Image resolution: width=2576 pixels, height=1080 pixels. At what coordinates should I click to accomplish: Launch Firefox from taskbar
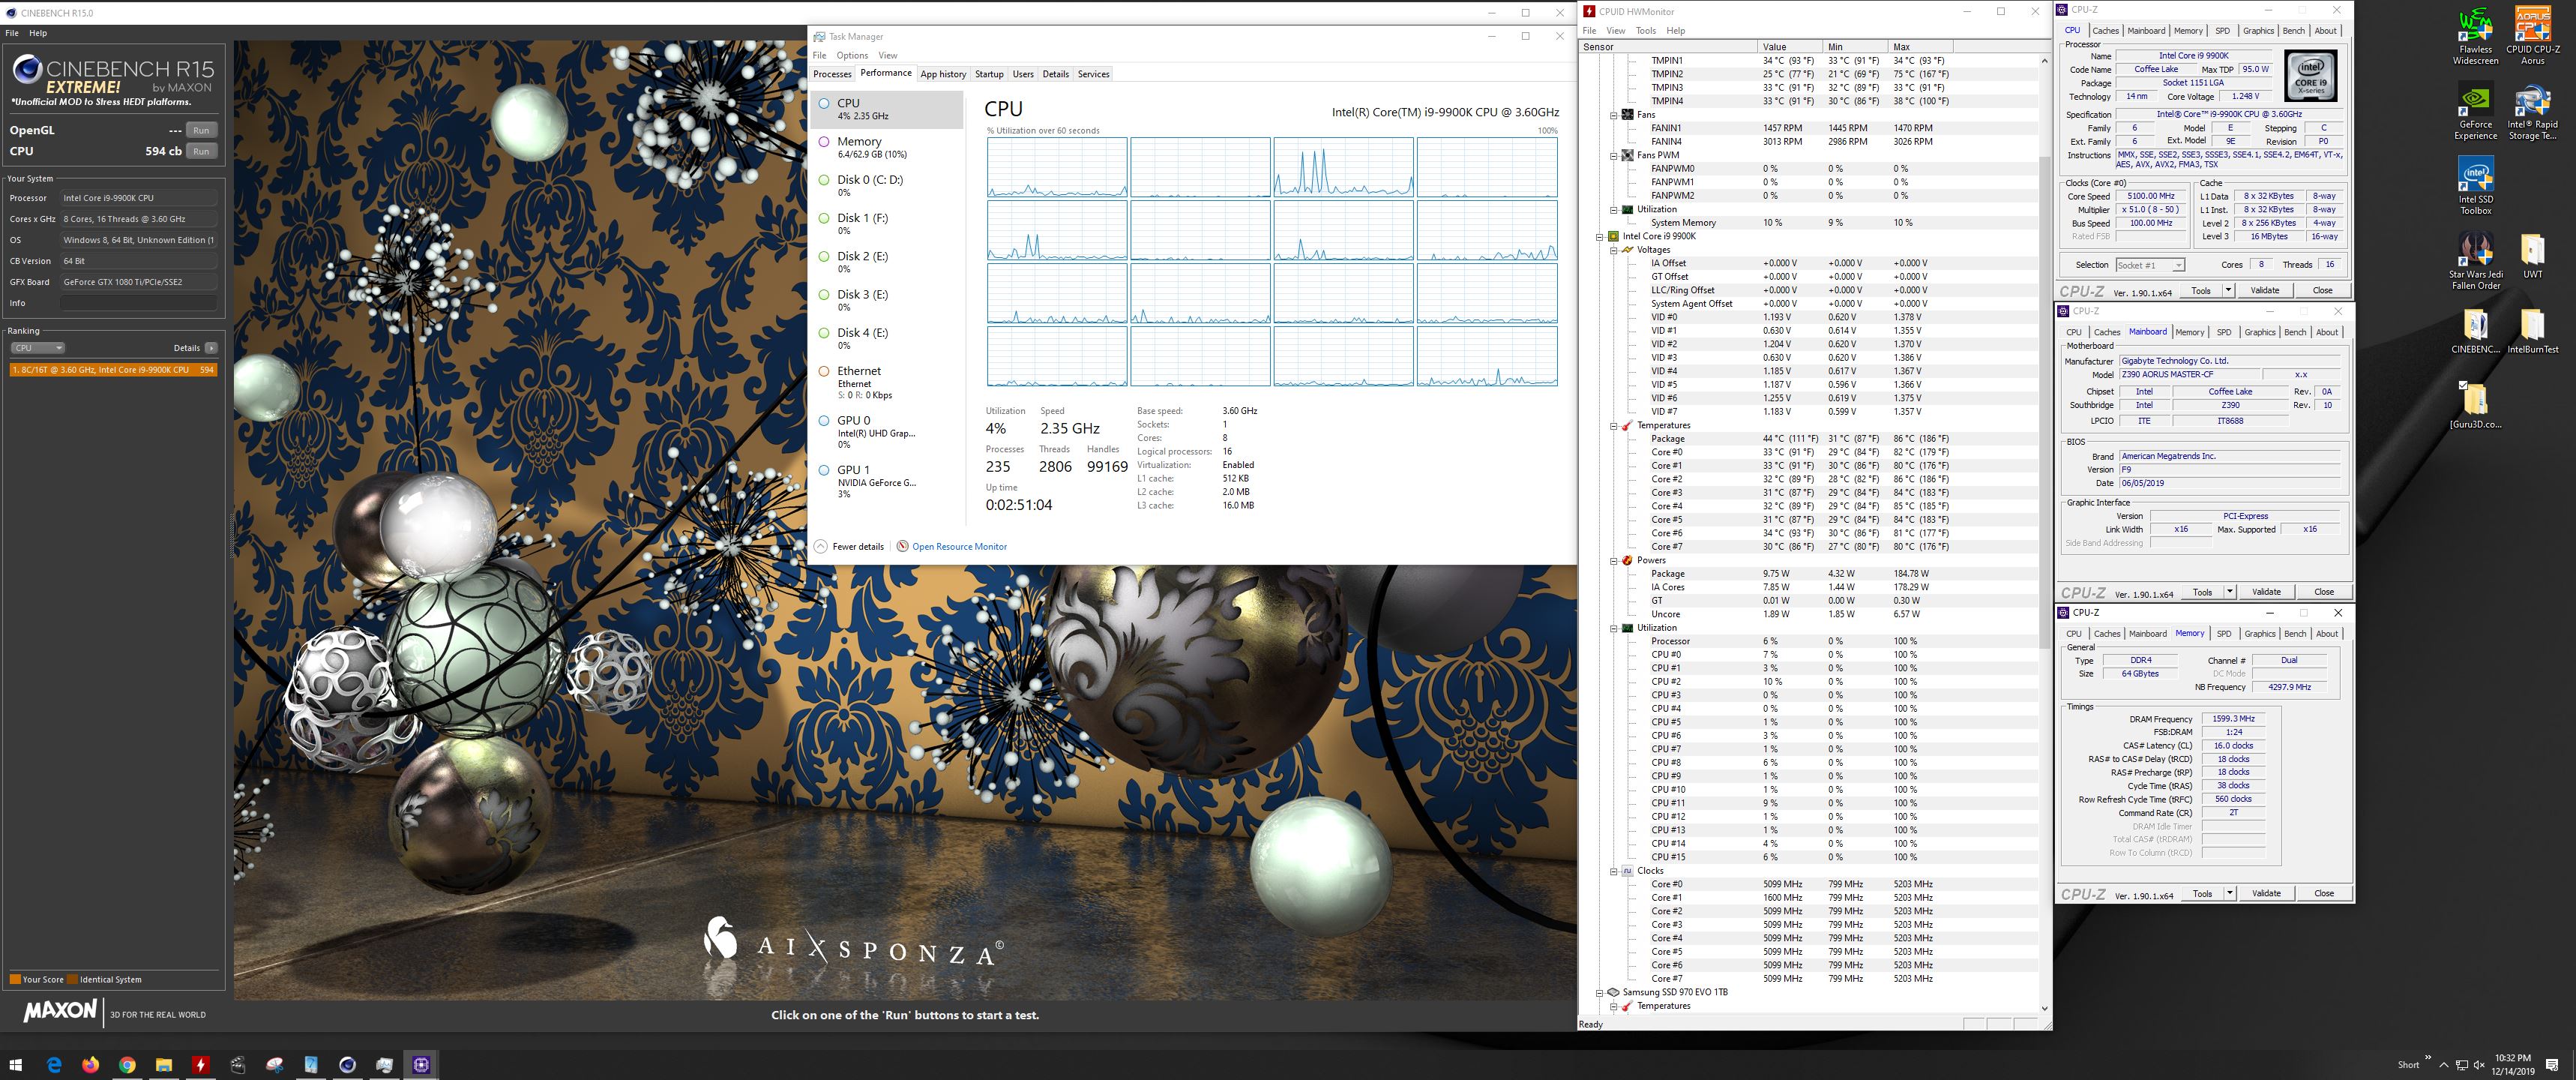click(x=91, y=1065)
